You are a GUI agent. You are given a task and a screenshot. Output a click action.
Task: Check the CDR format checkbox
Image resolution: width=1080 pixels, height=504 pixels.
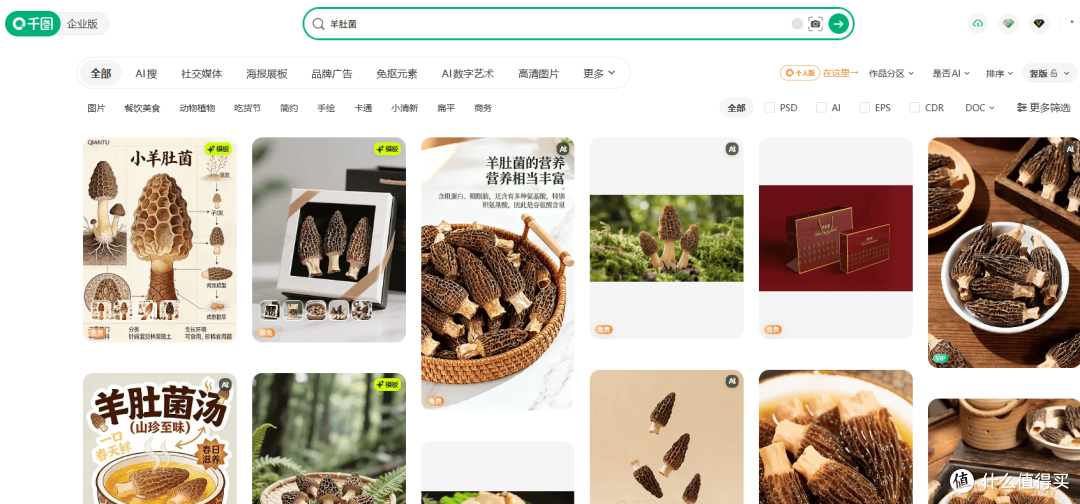point(915,107)
